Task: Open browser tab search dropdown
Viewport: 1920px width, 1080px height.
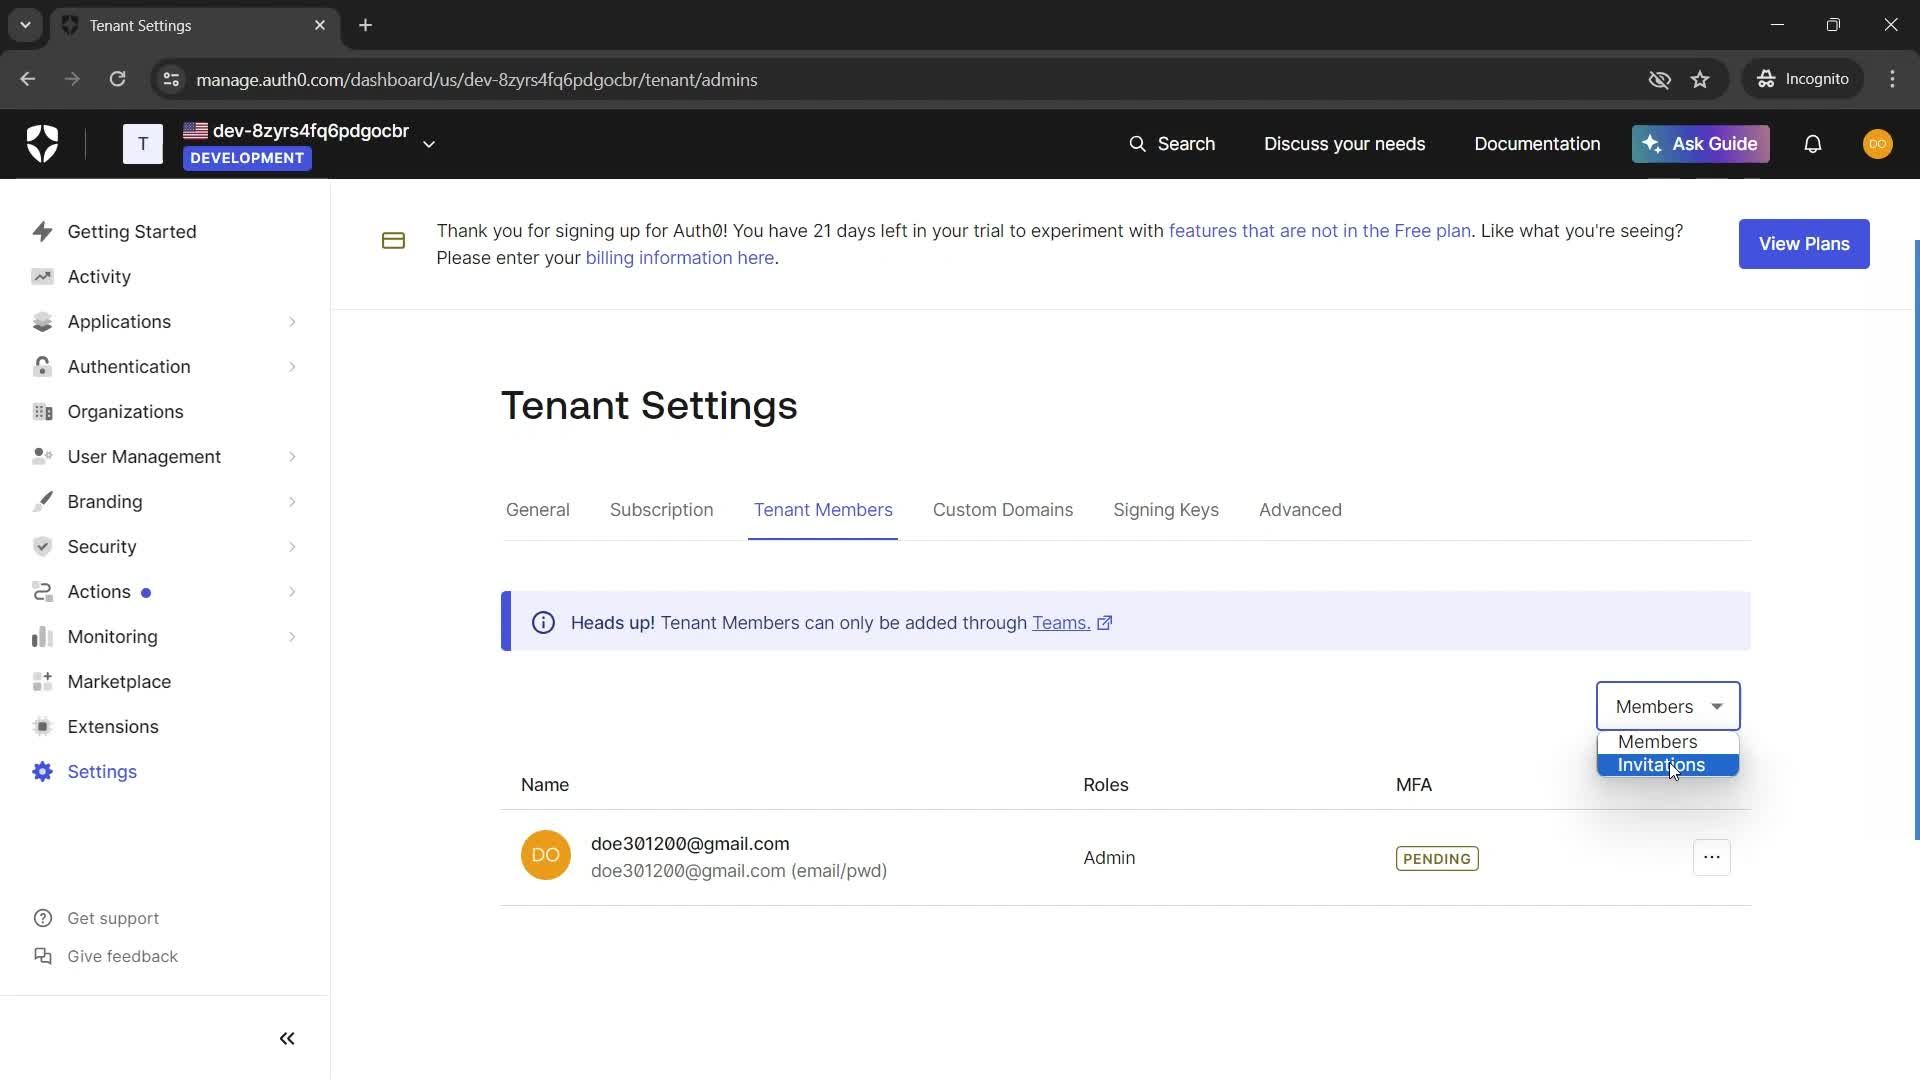Action: (25, 25)
